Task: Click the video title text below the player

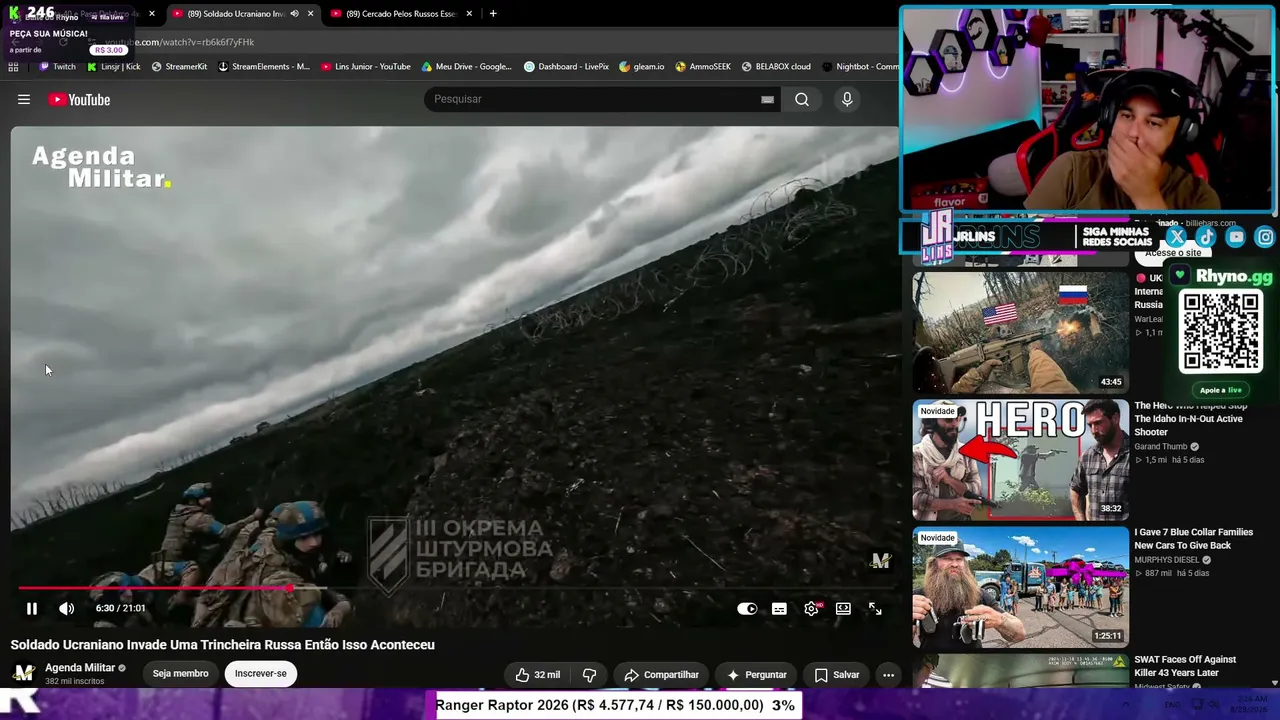Action: point(223,645)
